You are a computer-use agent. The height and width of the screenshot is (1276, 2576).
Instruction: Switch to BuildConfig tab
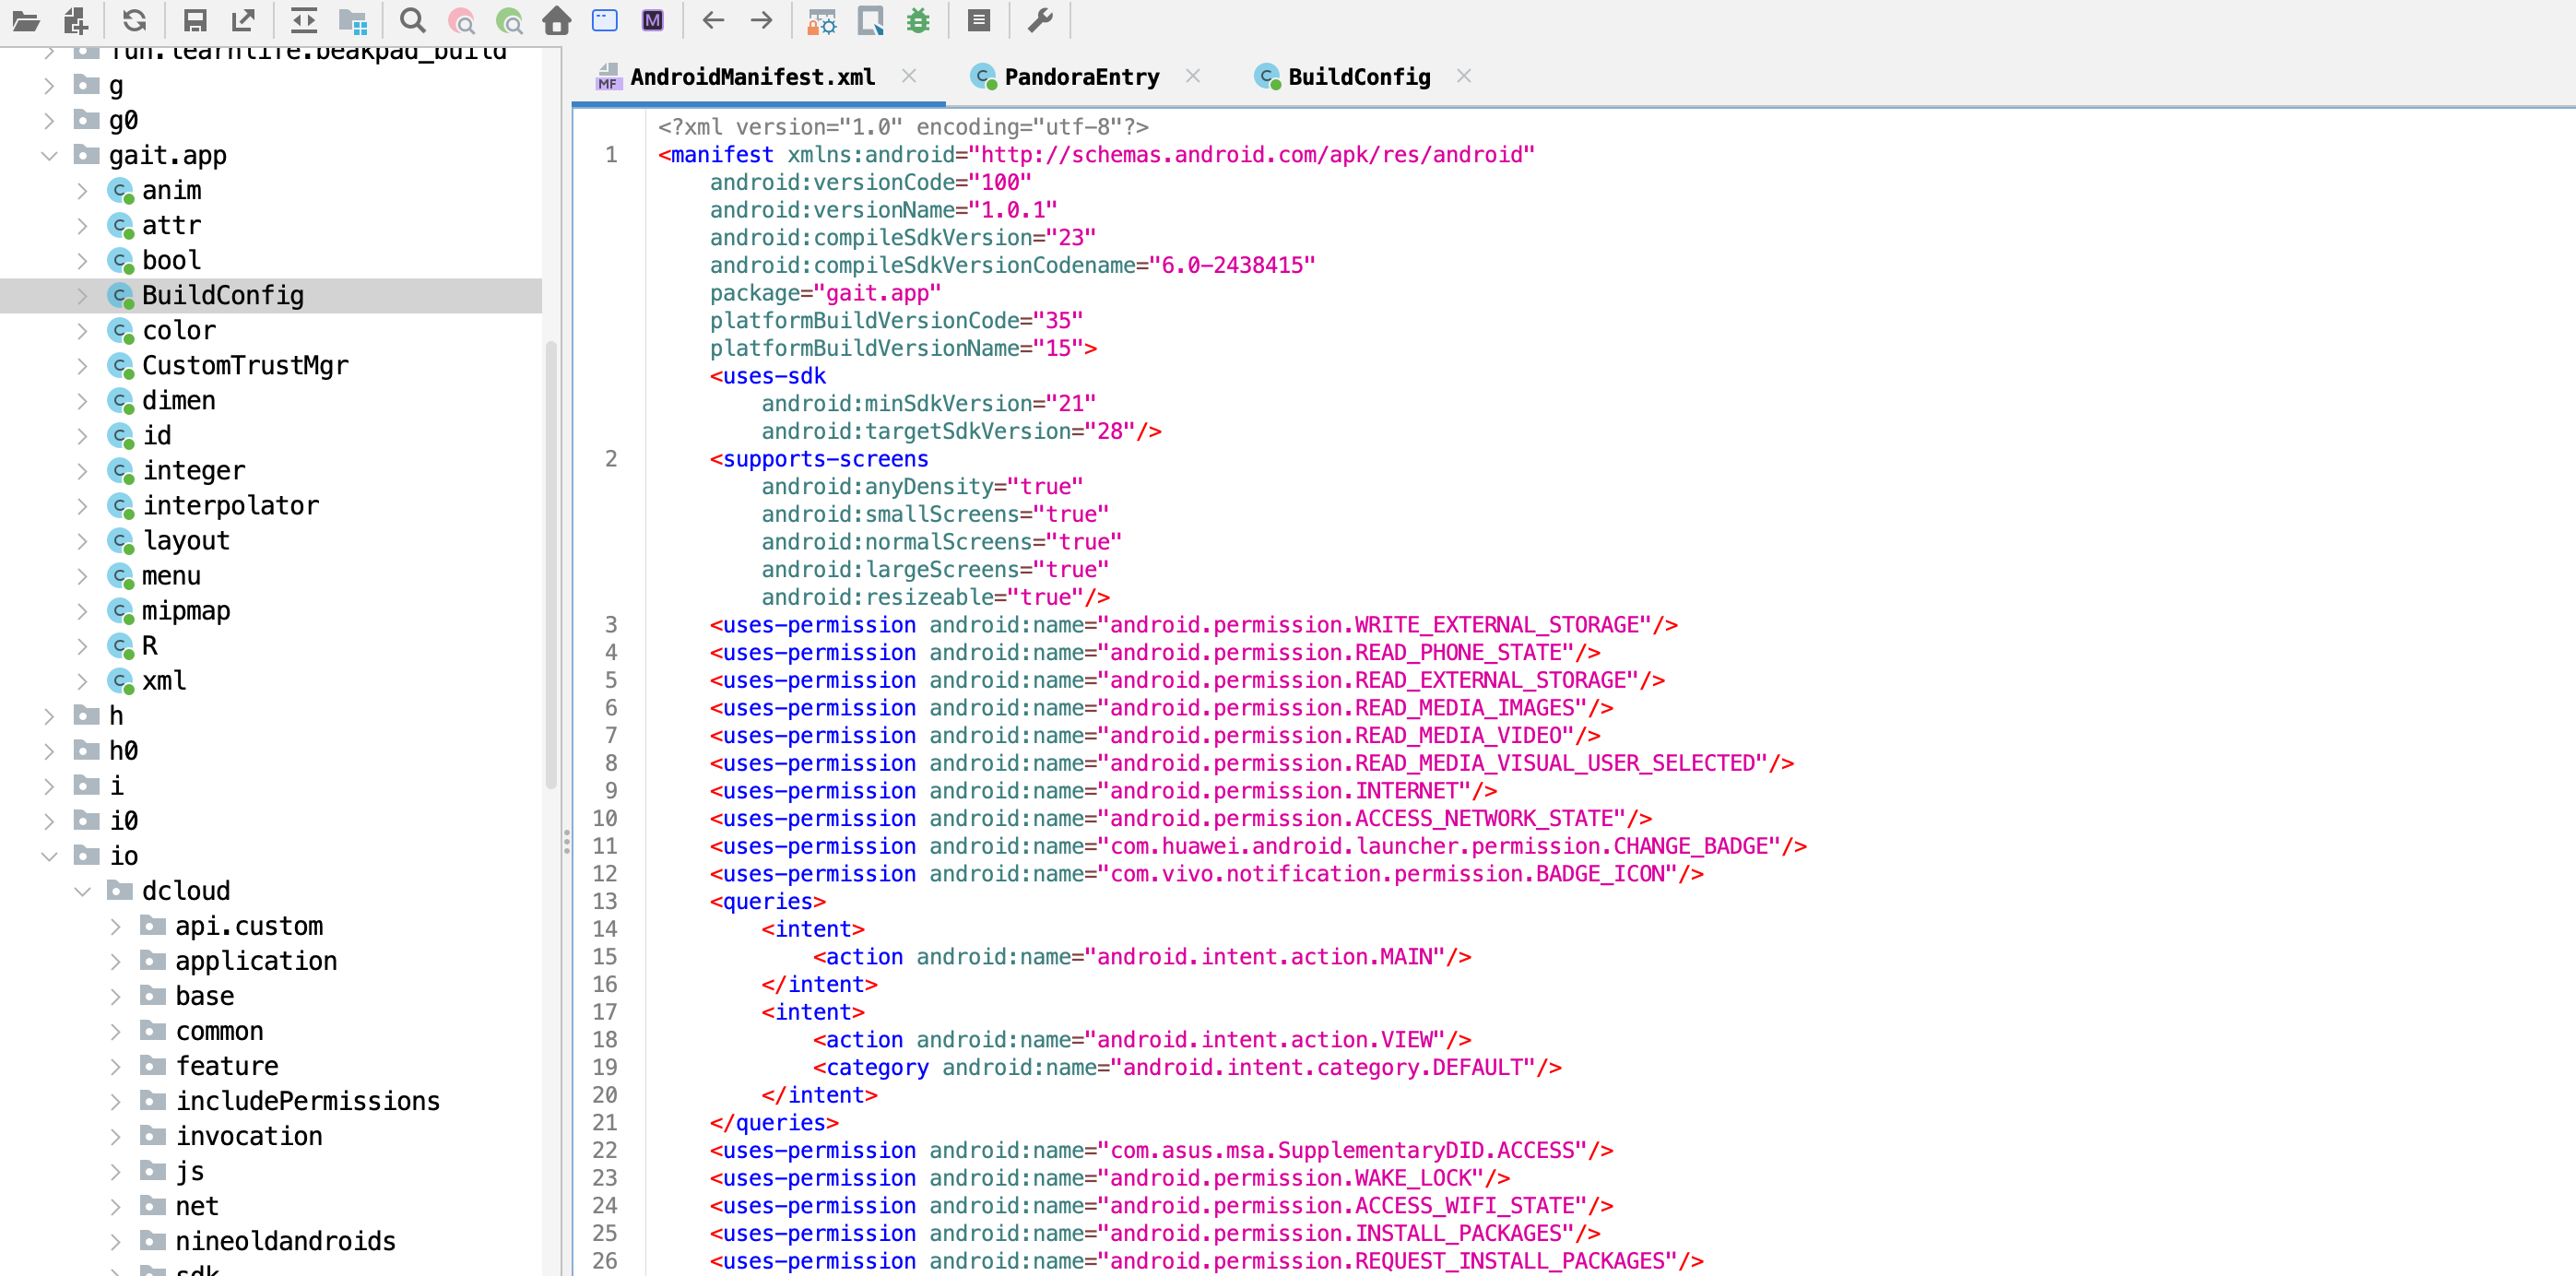(x=1358, y=77)
